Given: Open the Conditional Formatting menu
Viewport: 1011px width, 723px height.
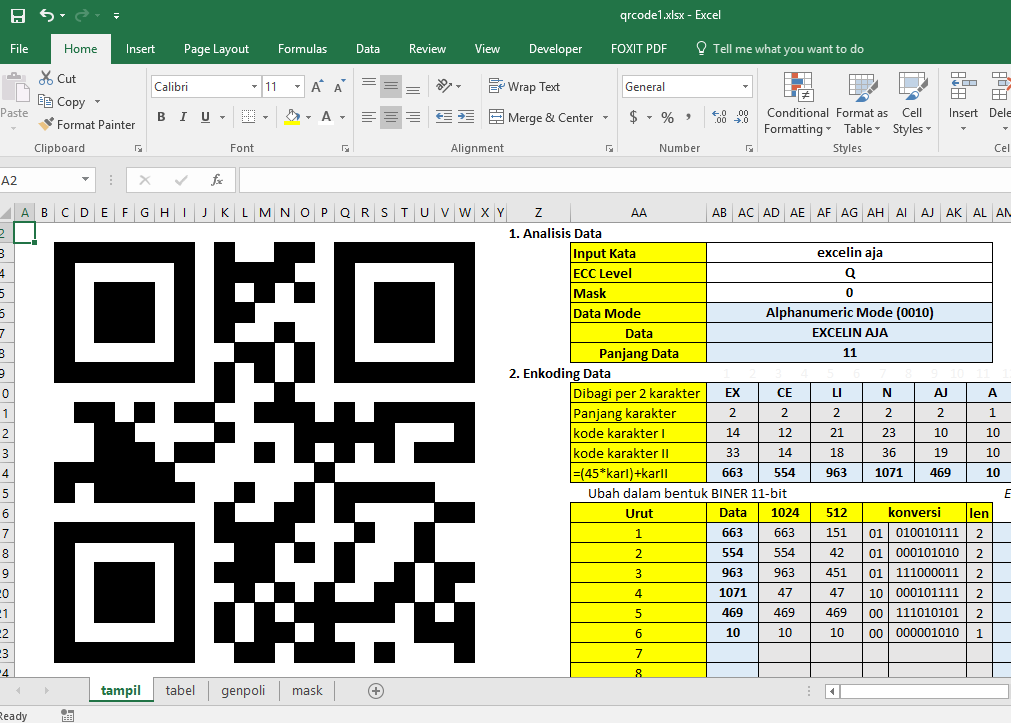Looking at the screenshot, I should tap(798, 103).
